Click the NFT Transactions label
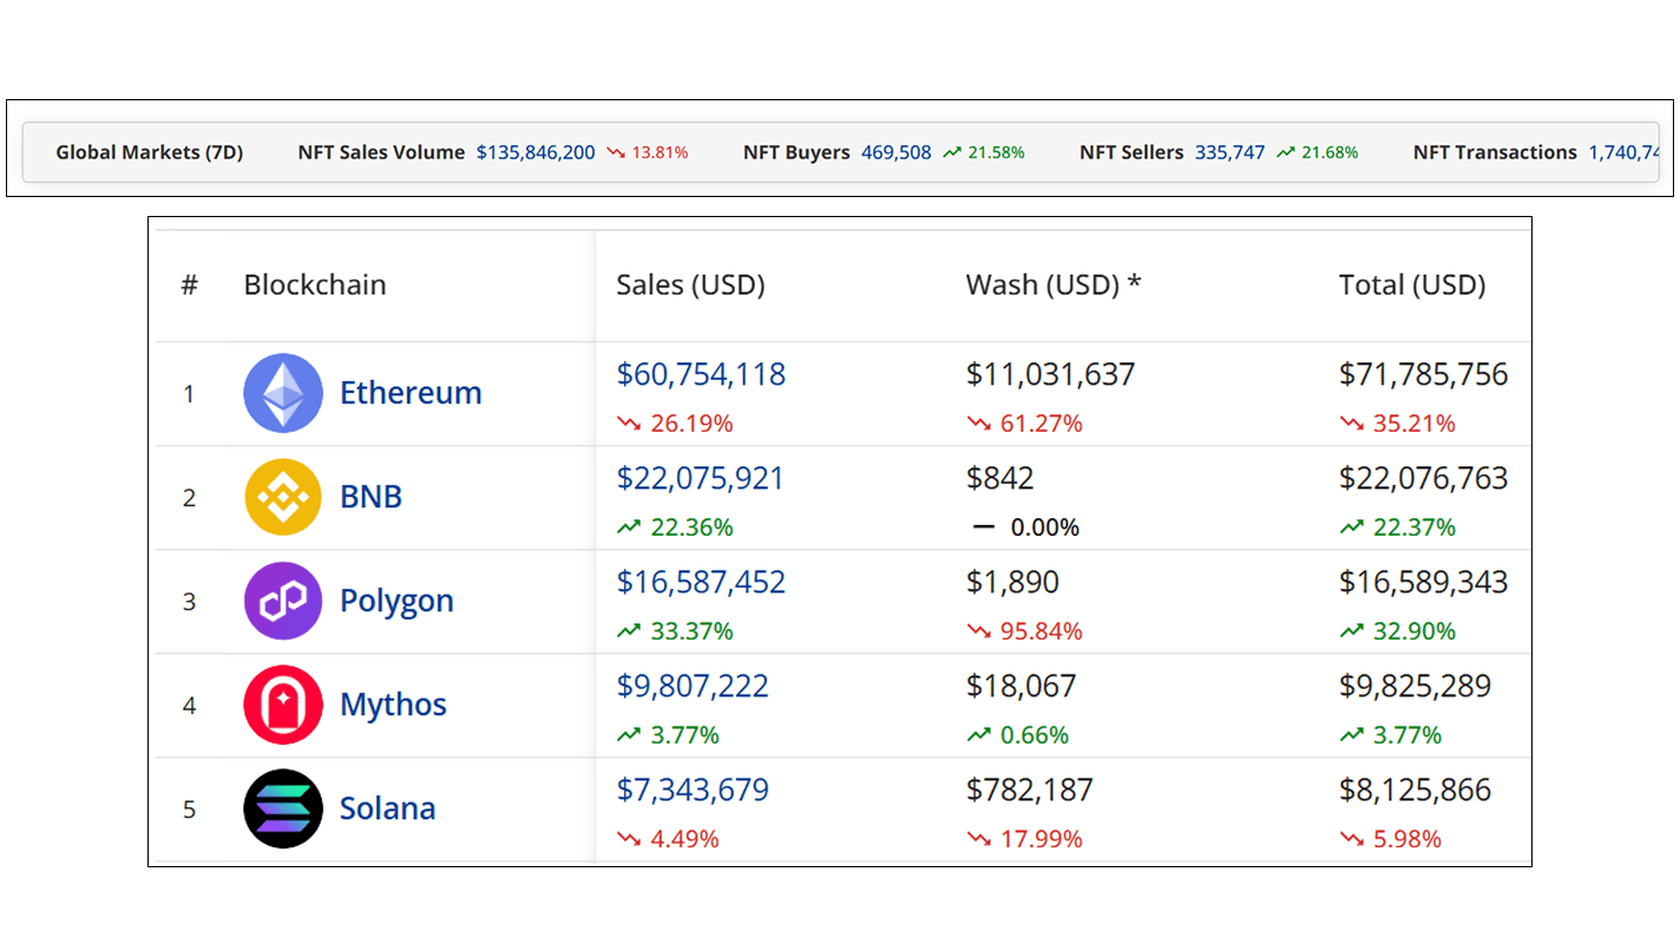1680x944 pixels. [1495, 152]
